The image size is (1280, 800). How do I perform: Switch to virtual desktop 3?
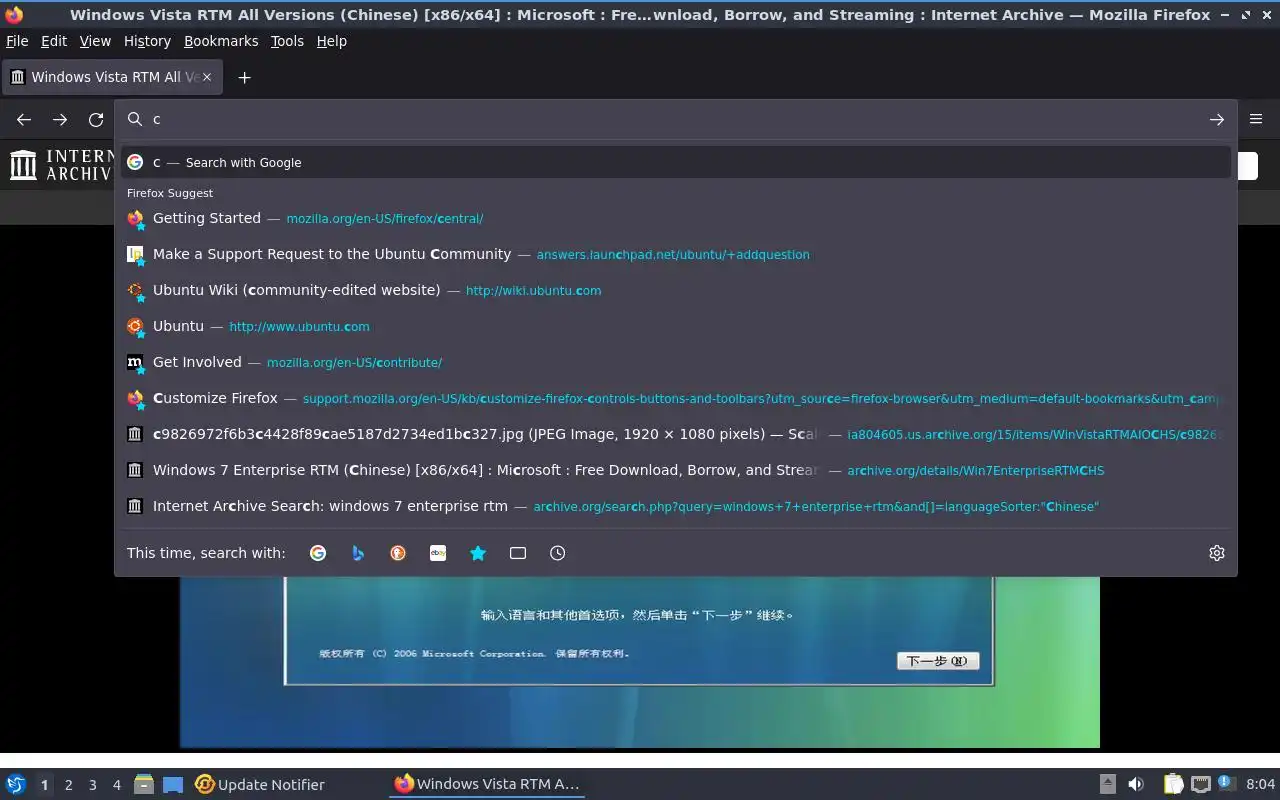point(92,785)
